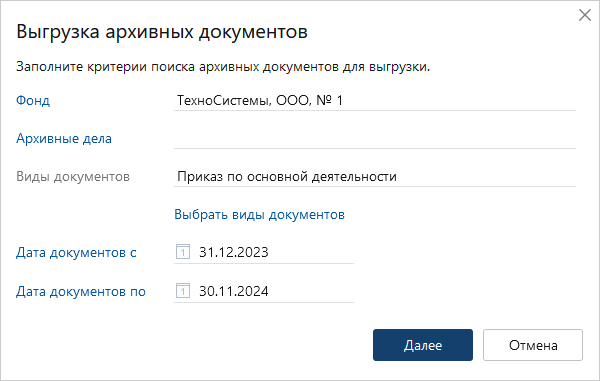This screenshot has height=381, width=600.
Task: Proceed with the Далее button
Action: click(423, 345)
